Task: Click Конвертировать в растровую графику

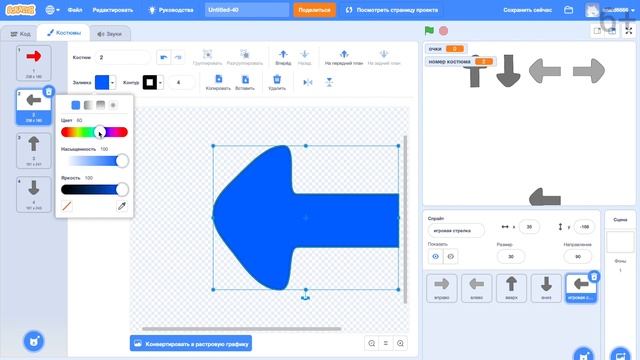Action: [x=191, y=344]
